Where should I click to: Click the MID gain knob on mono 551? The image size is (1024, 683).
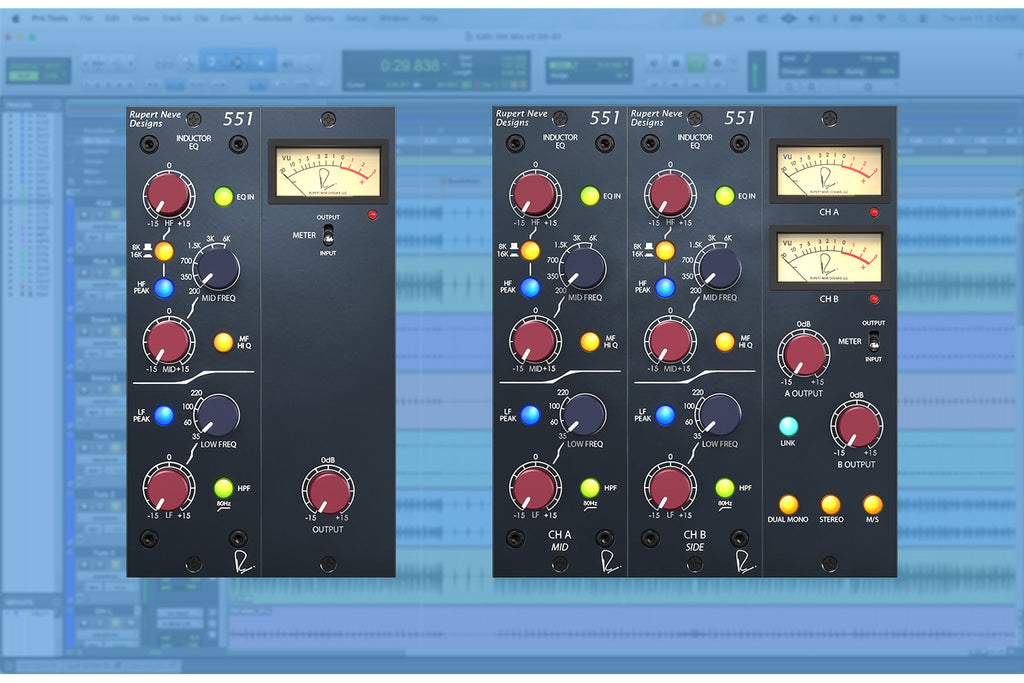tap(168, 341)
